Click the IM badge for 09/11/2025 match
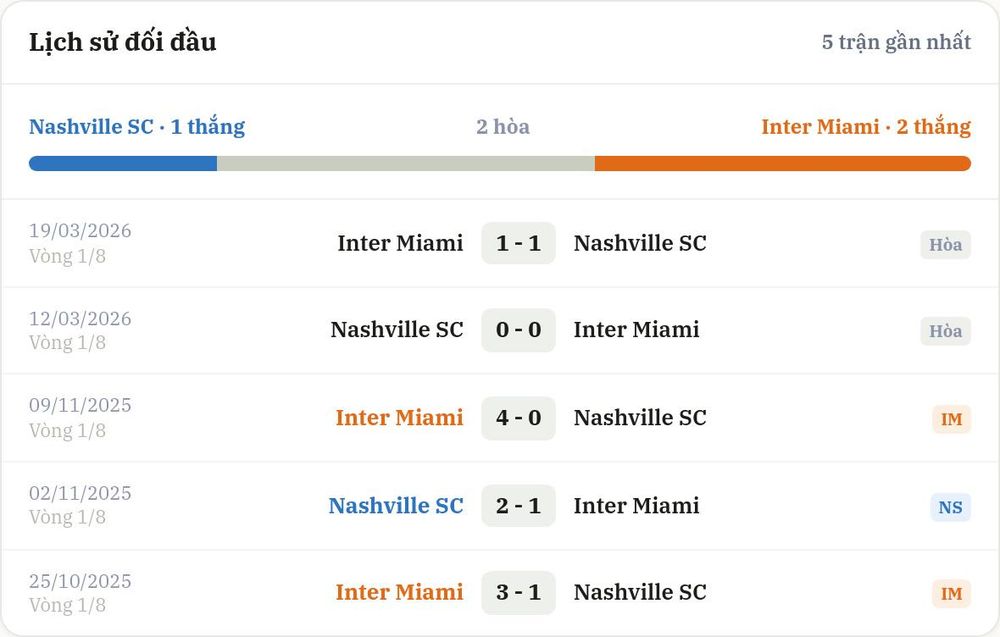The height and width of the screenshot is (637, 1000). click(952, 419)
